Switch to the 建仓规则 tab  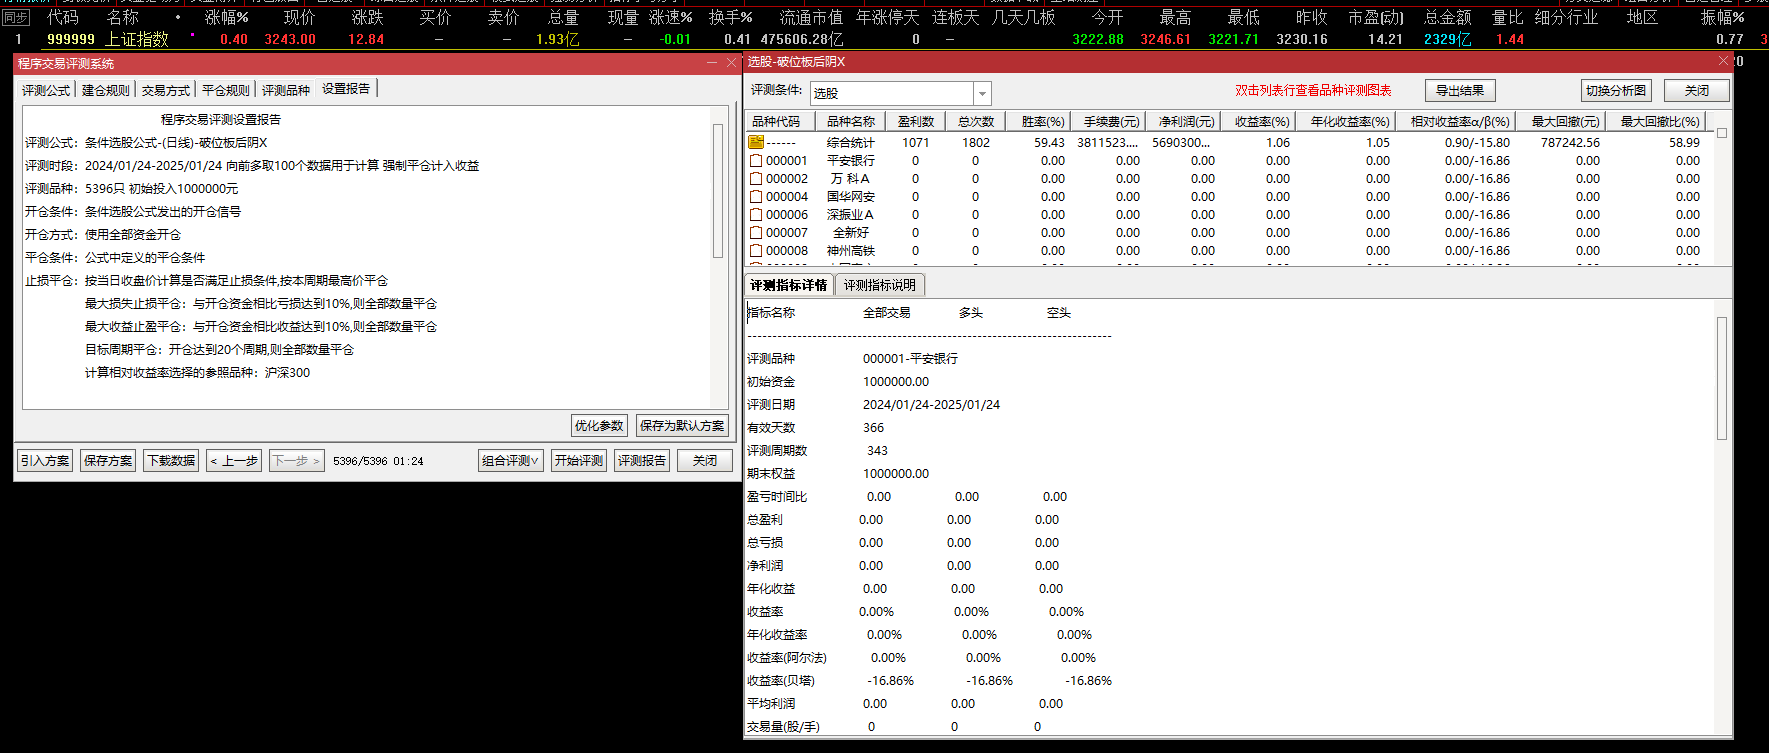[106, 90]
